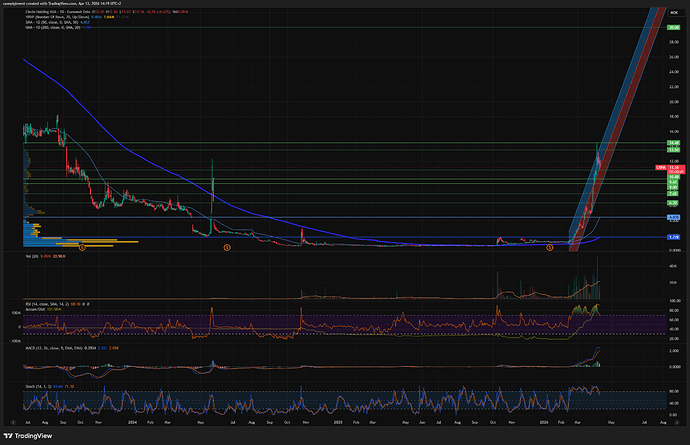This screenshot has height=445, width=690.
Task: Click the first orange marker under 2023 candles
Action: pos(83,247)
